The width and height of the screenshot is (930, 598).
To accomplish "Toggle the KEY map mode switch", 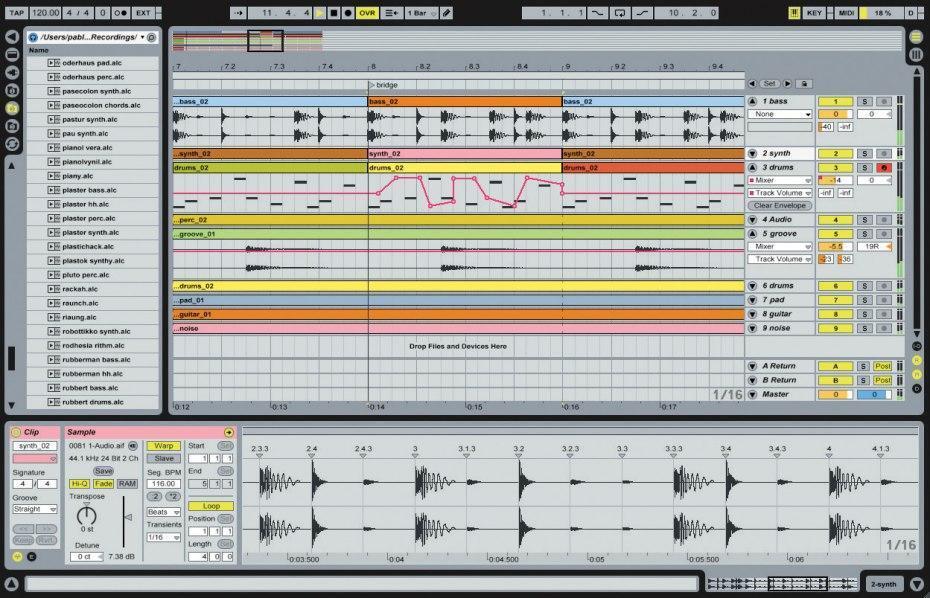I will pyautogui.click(x=815, y=13).
